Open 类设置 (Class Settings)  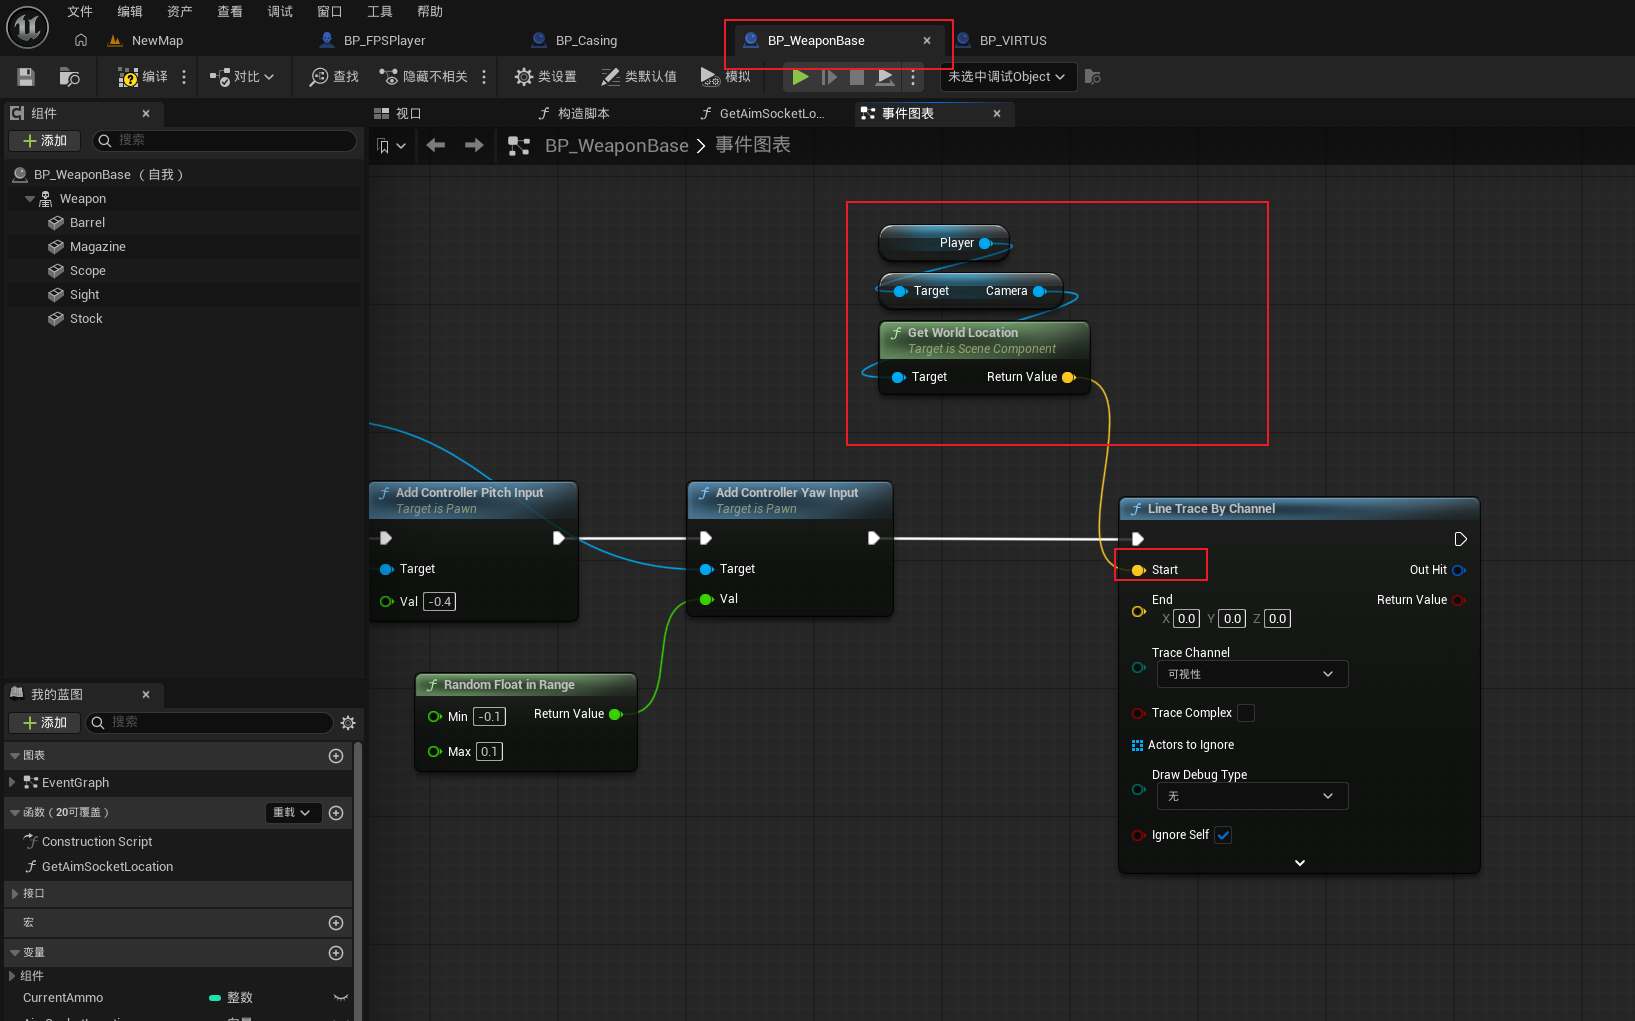tap(545, 77)
